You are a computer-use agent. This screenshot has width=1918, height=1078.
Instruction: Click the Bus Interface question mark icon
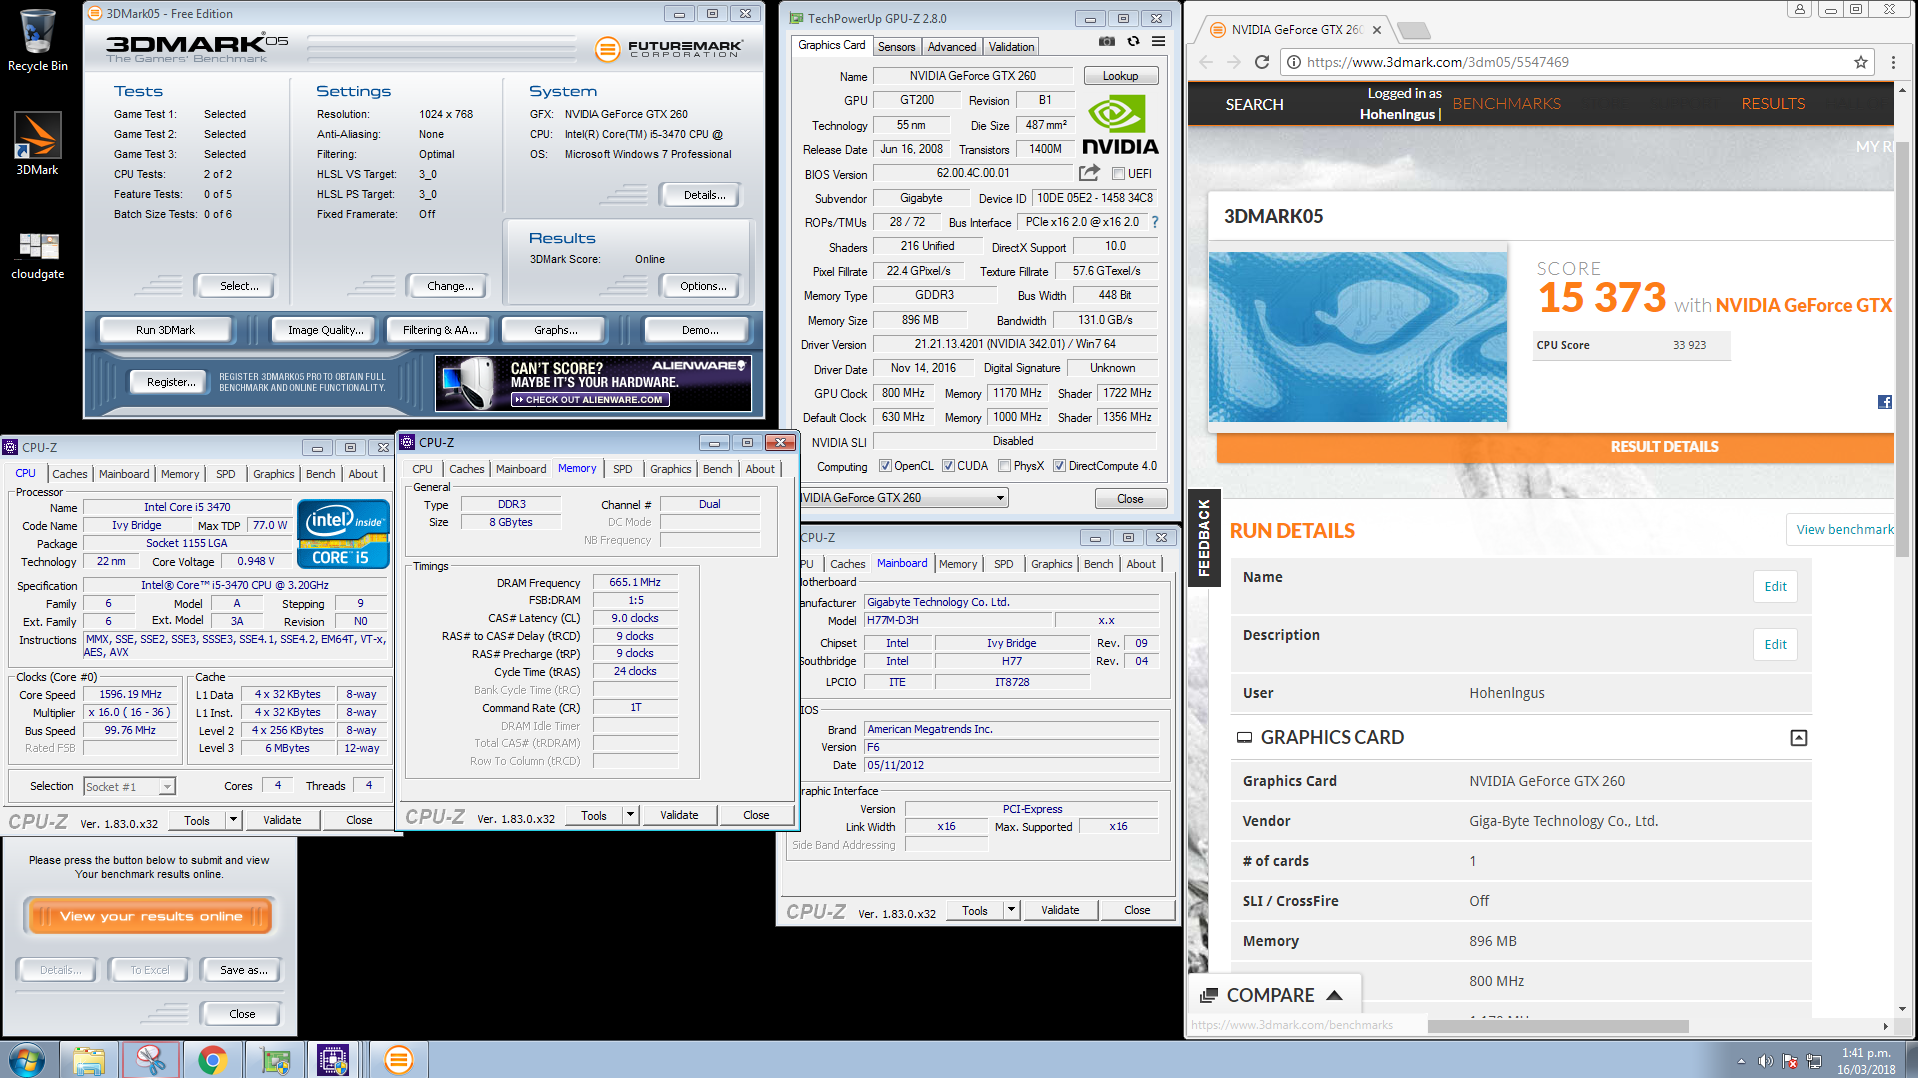coord(1155,222)
